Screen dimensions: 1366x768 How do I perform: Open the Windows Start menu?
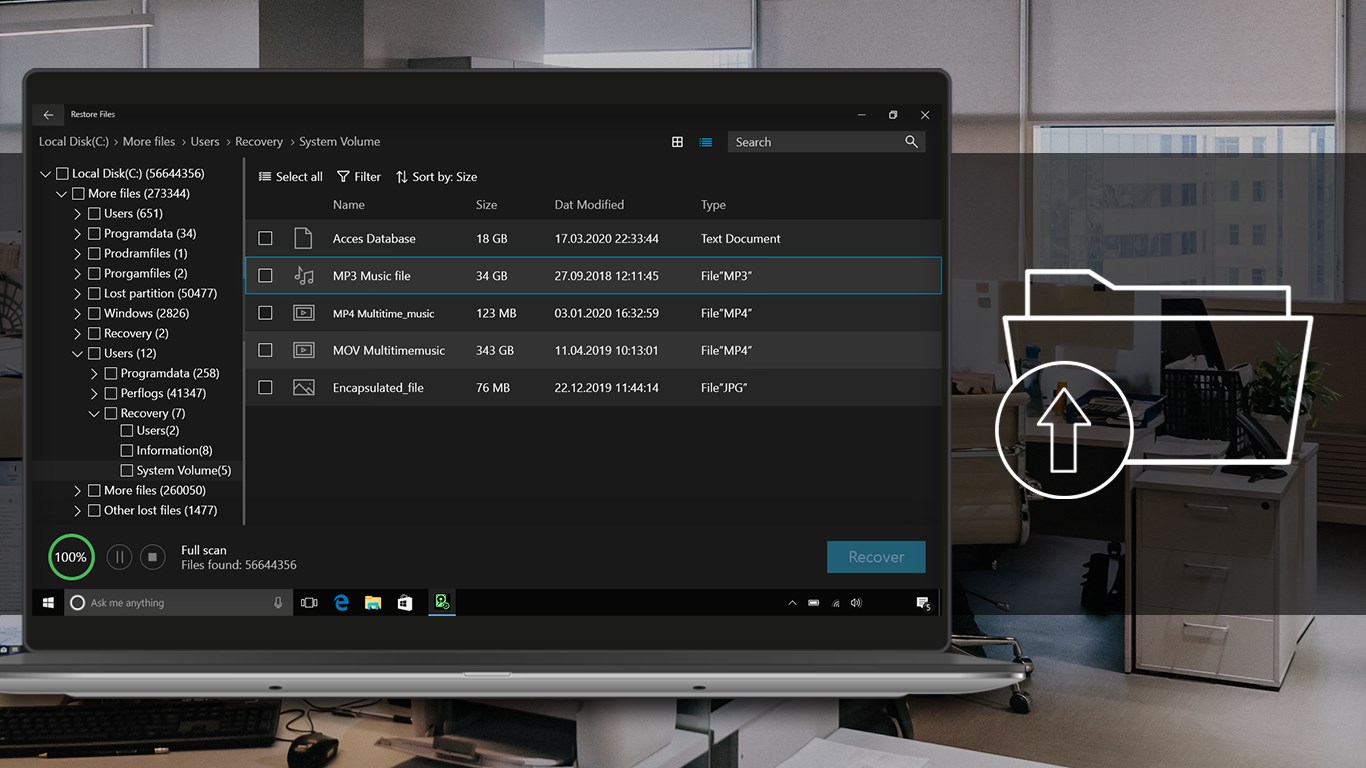[47, 603]
